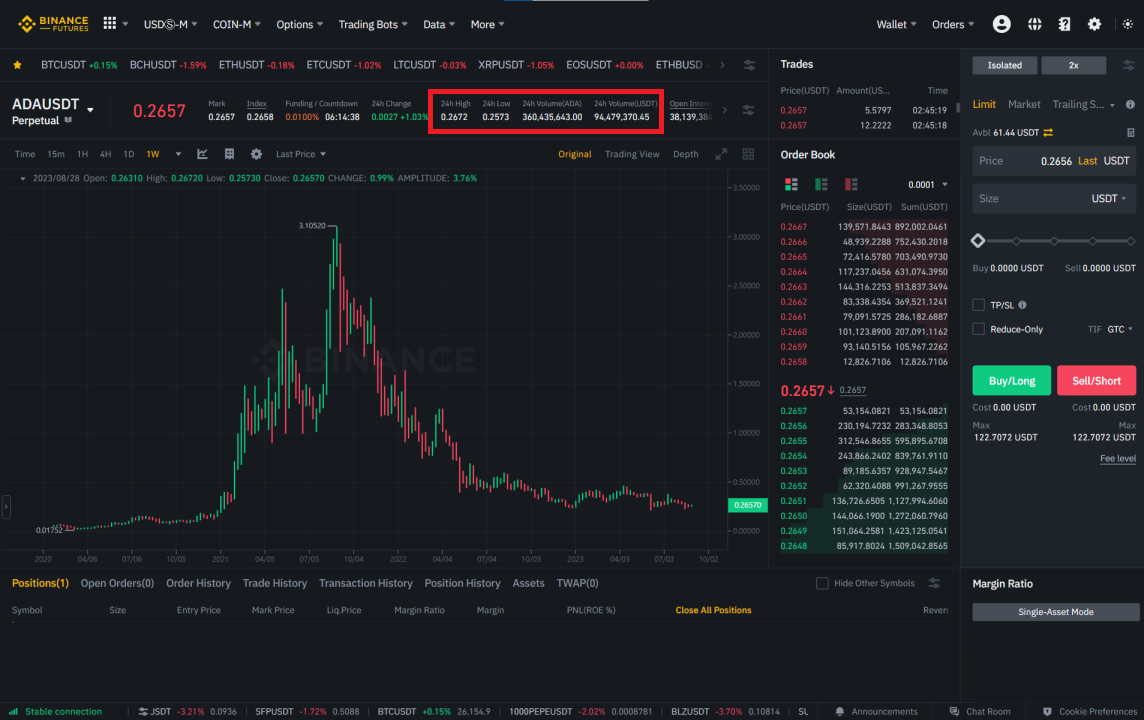Image resolution: width=1144 pixels, height=720 pixels.
Task: Click the Binance Futures logo
Action: pos(53,24)
